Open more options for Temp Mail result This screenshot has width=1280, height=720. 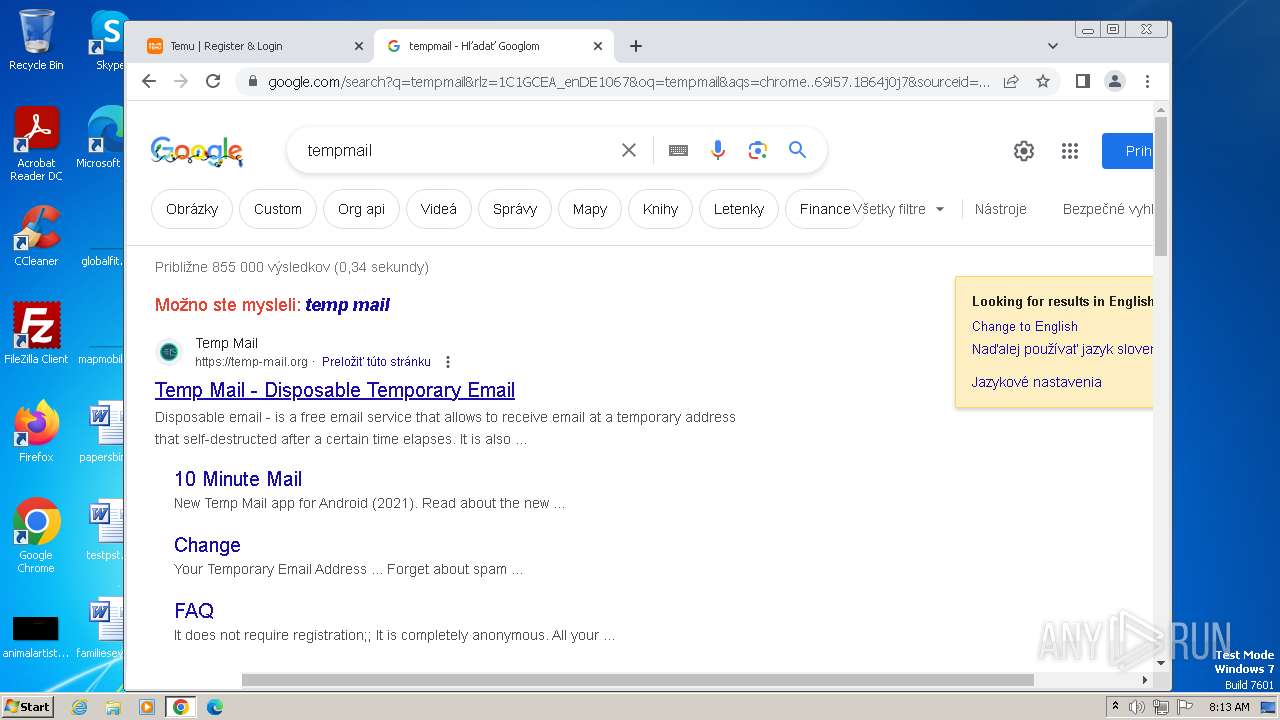448,362
